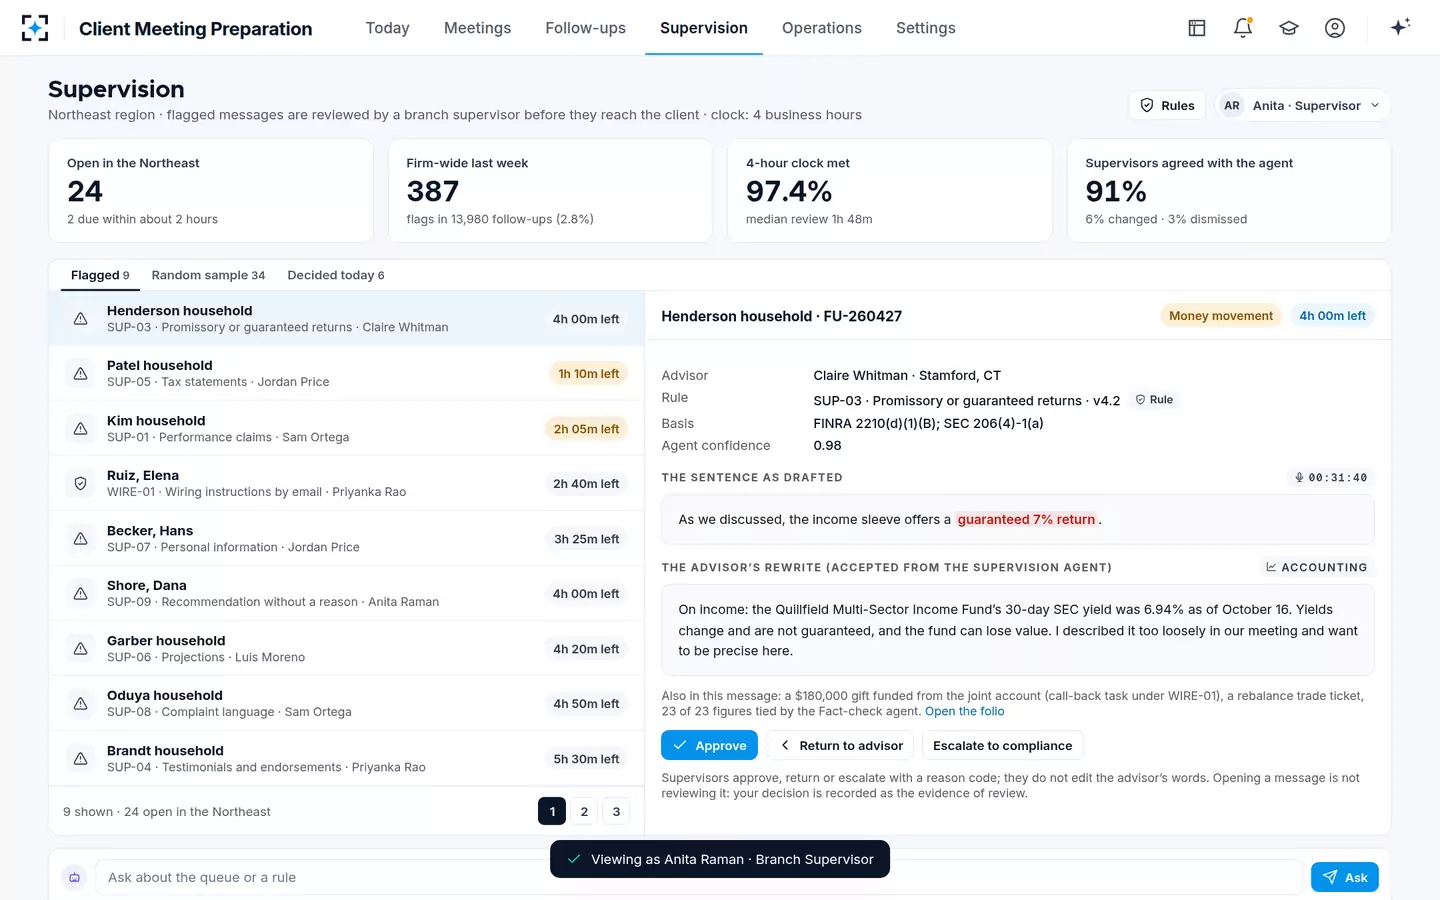Click the warning icon beside Shore, Dana
Screen dimensions: 1440x900
click(81, 594)
